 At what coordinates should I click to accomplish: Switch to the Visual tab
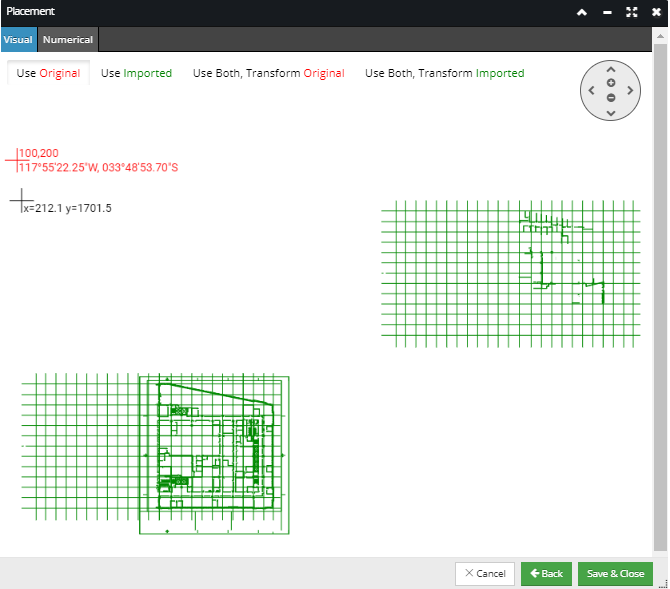point(18,39)
